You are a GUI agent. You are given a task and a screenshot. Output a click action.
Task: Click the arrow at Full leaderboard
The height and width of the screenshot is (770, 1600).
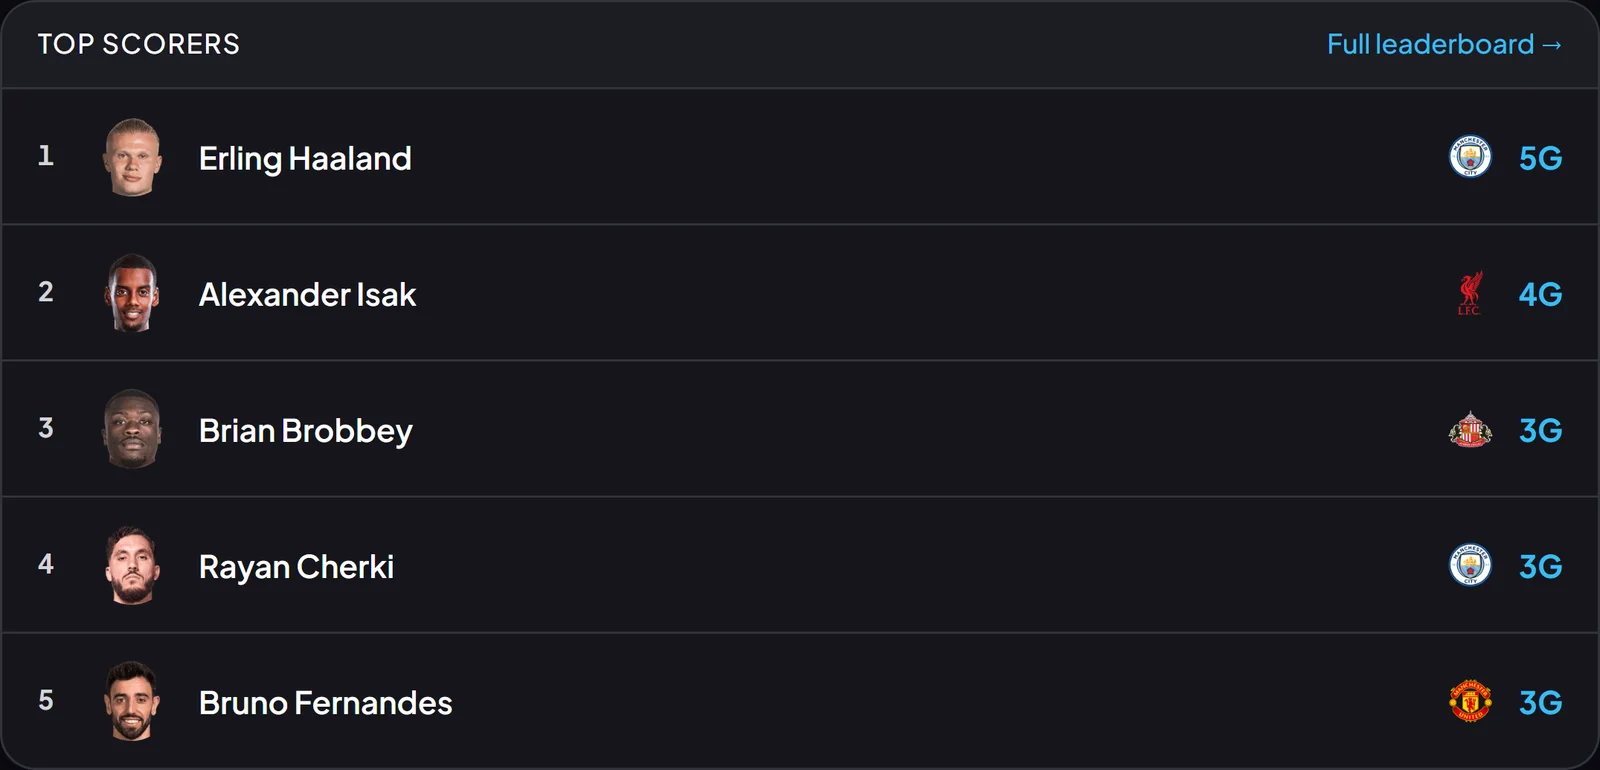(1552, 45)
